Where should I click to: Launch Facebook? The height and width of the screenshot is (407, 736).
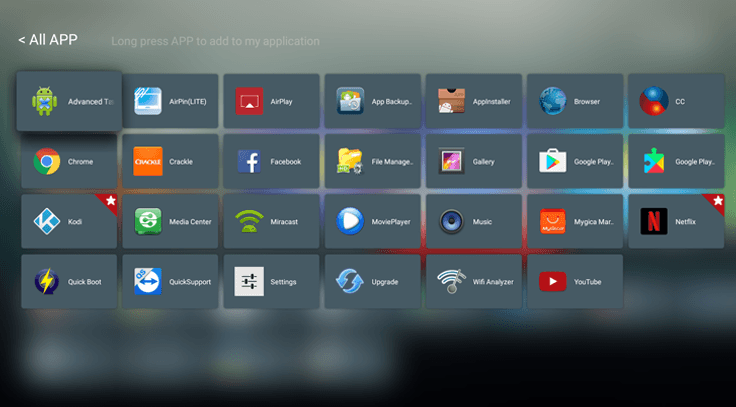[271, 161]
